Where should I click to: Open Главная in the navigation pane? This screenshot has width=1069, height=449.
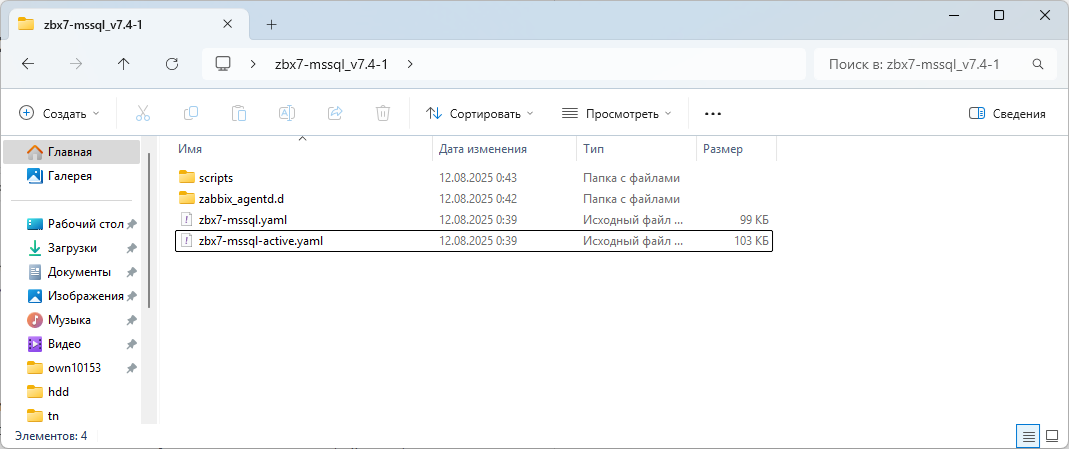pyautogui.click(x=72, y=152)
